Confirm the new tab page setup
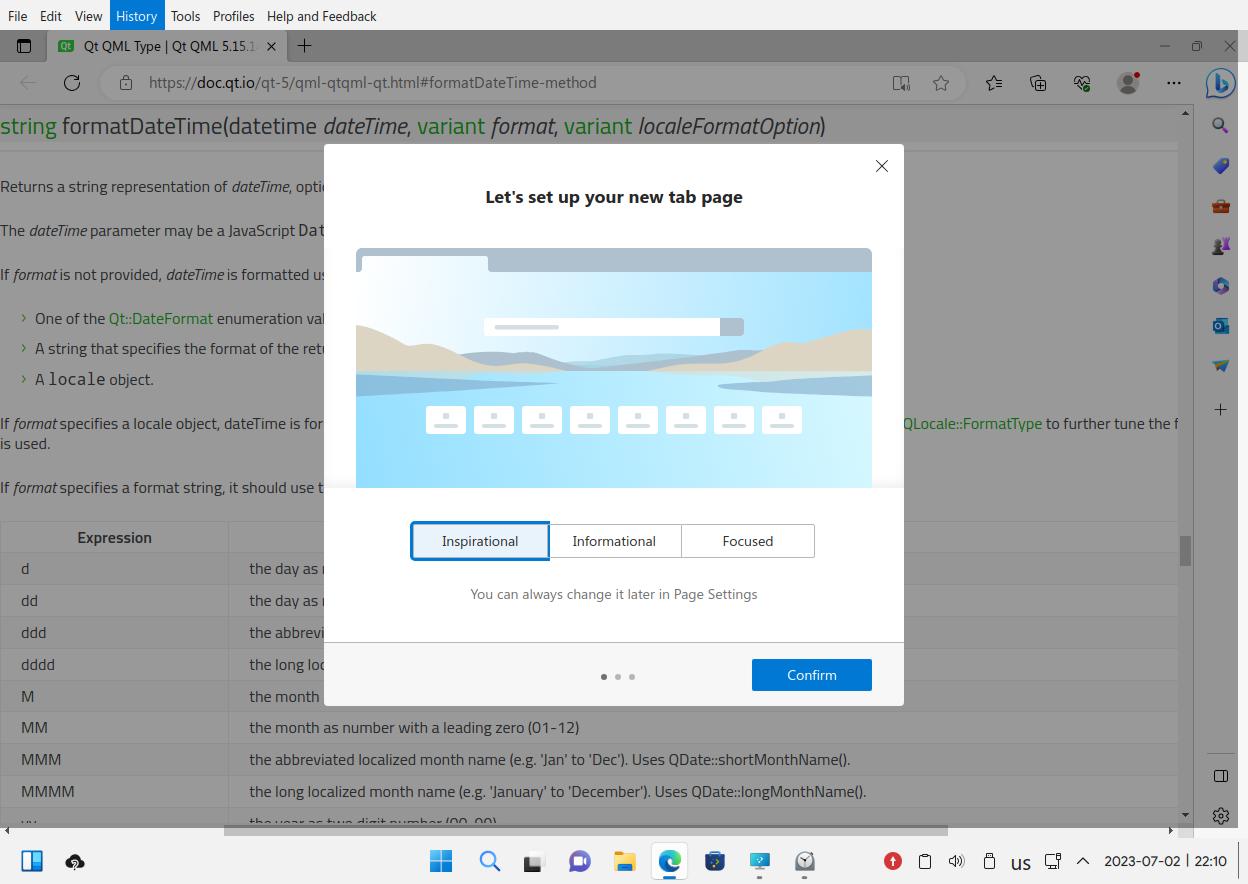 pyautogui.click(x=812, y=675)
